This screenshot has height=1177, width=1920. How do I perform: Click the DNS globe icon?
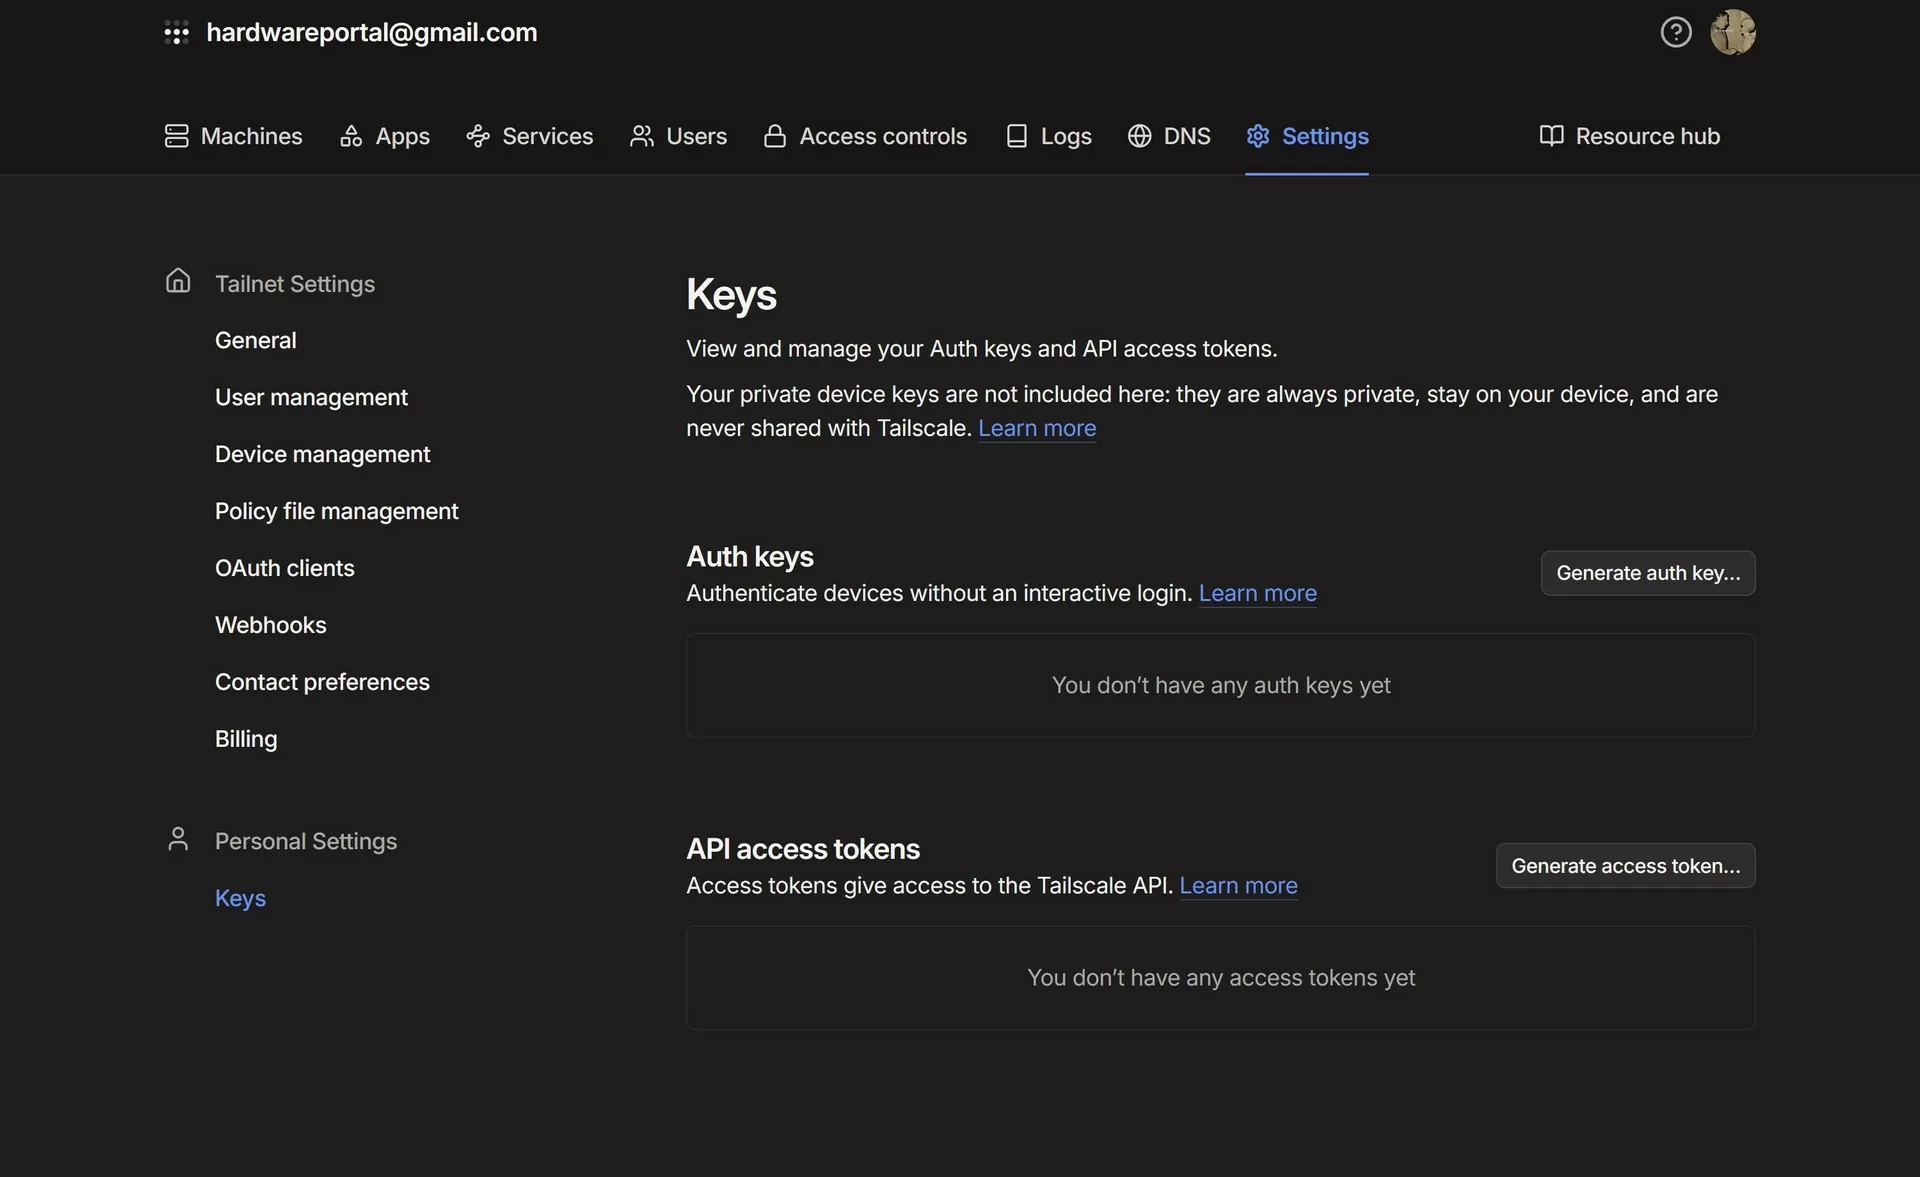tap(1139, 136)
